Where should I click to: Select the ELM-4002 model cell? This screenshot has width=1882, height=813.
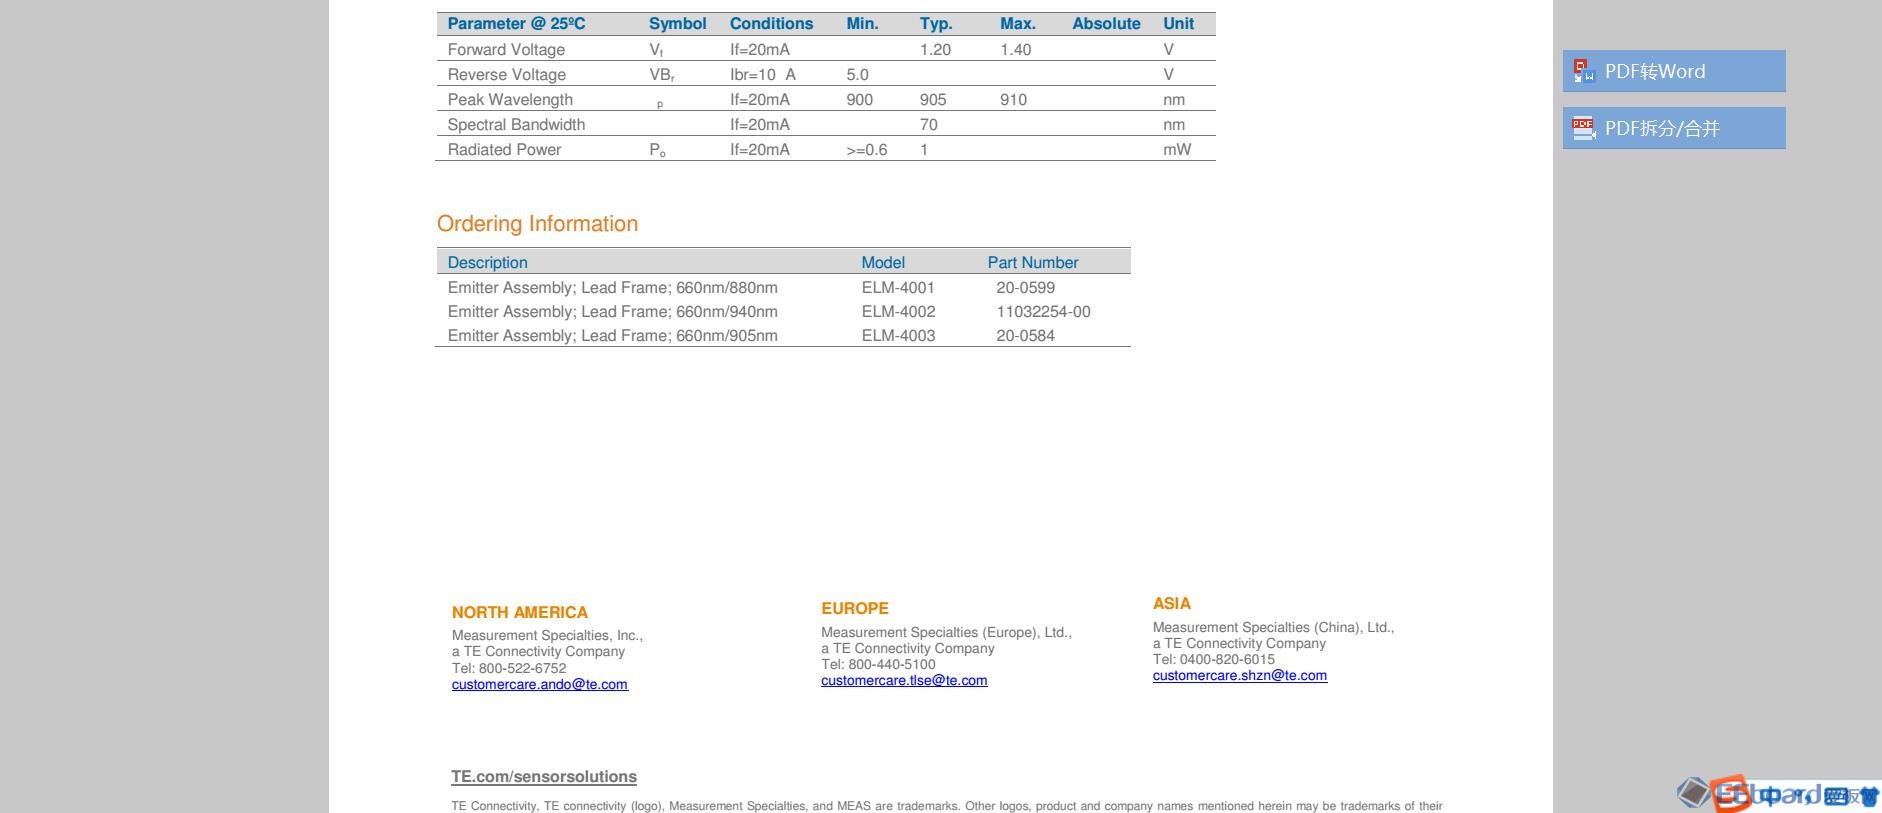pos(898,312)
